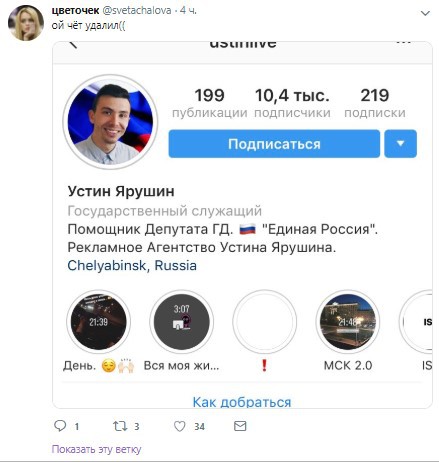Open the Вся моя жи... story highlight

tap(181, 322)
